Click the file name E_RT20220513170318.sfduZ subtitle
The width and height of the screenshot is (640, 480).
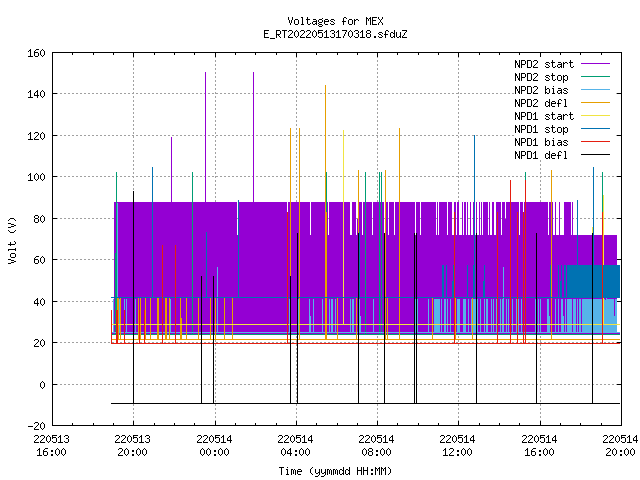click(x=335, y=34)
